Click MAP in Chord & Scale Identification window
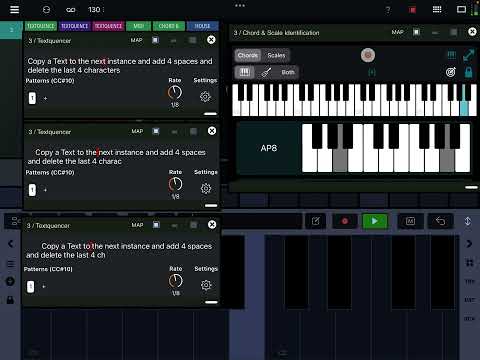 (398, 32)
